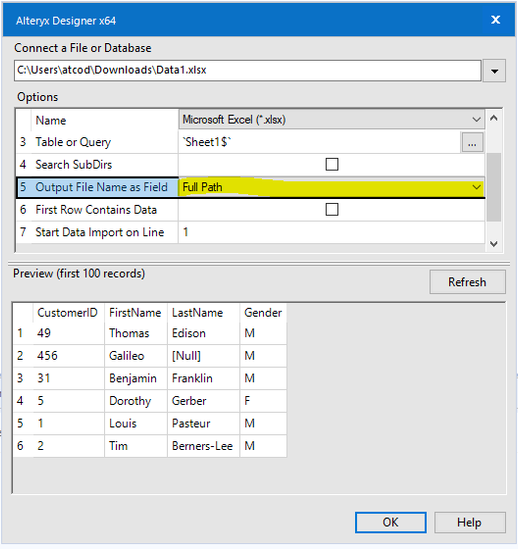The width and height of the screenshot is (518, 549).
Task: Click the Start Data Import on Line value
Action: point(331,232)
